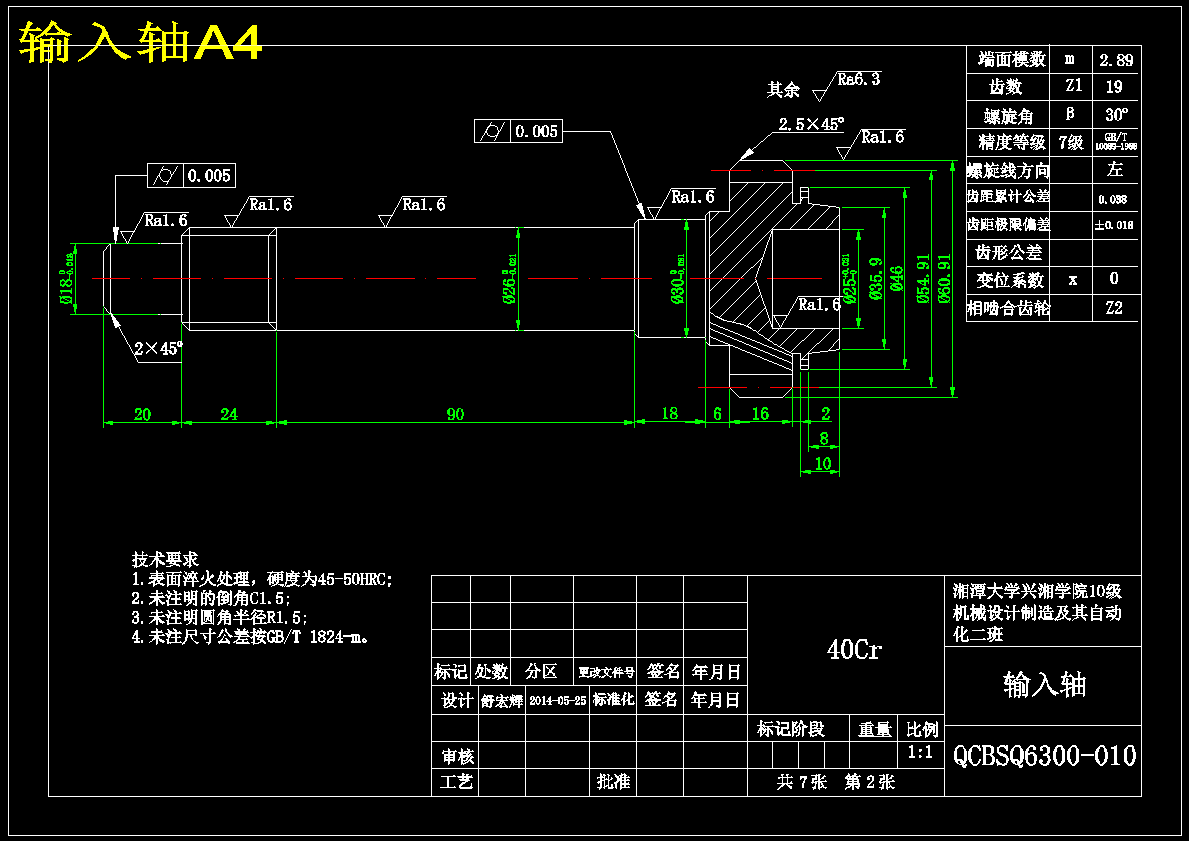Screen dimensions: 1189x841
Task: Select note 1 about 45-50HRC hardness
Action: pos(262,579)
